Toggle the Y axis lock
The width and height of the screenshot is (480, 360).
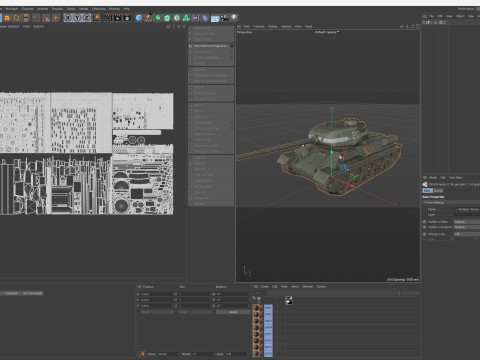(77, 18)
